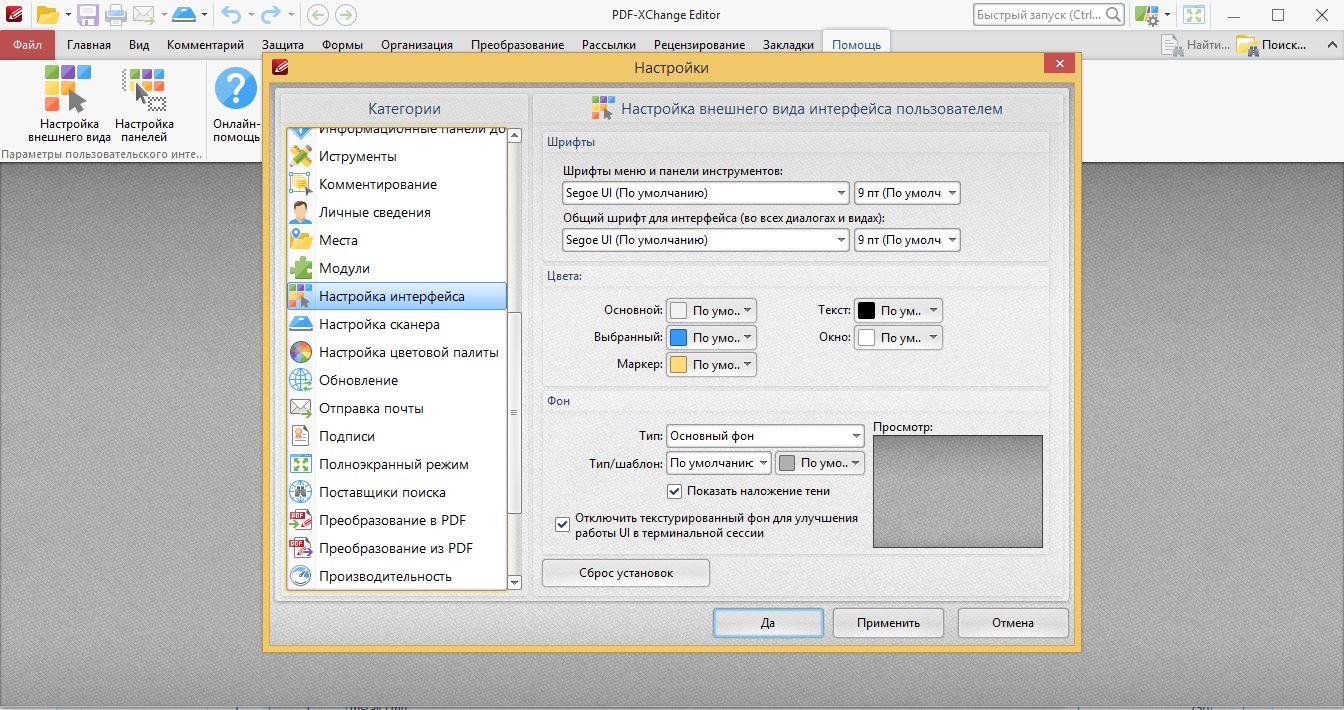1344x710 pixels.
Task: Expand the Тип Основной фон dropdown
Action: pos(765,436)
